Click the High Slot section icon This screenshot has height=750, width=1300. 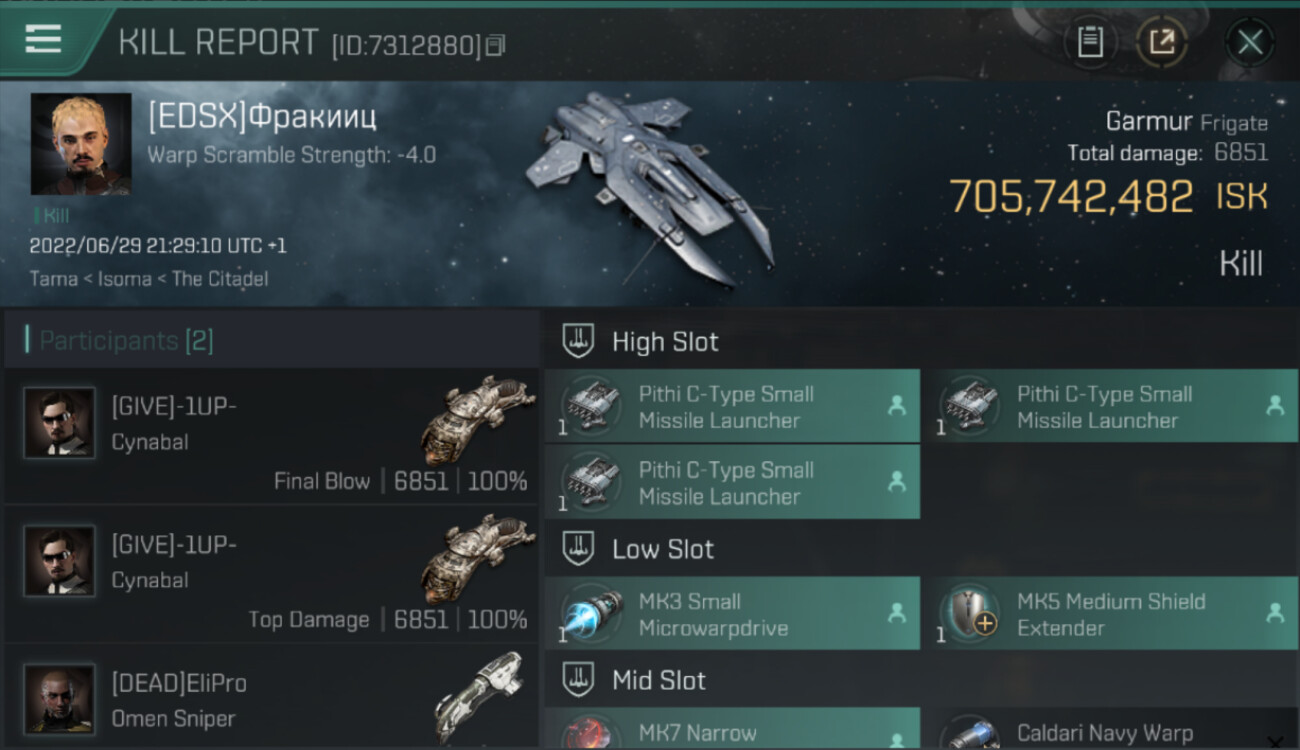pos(579,342)
